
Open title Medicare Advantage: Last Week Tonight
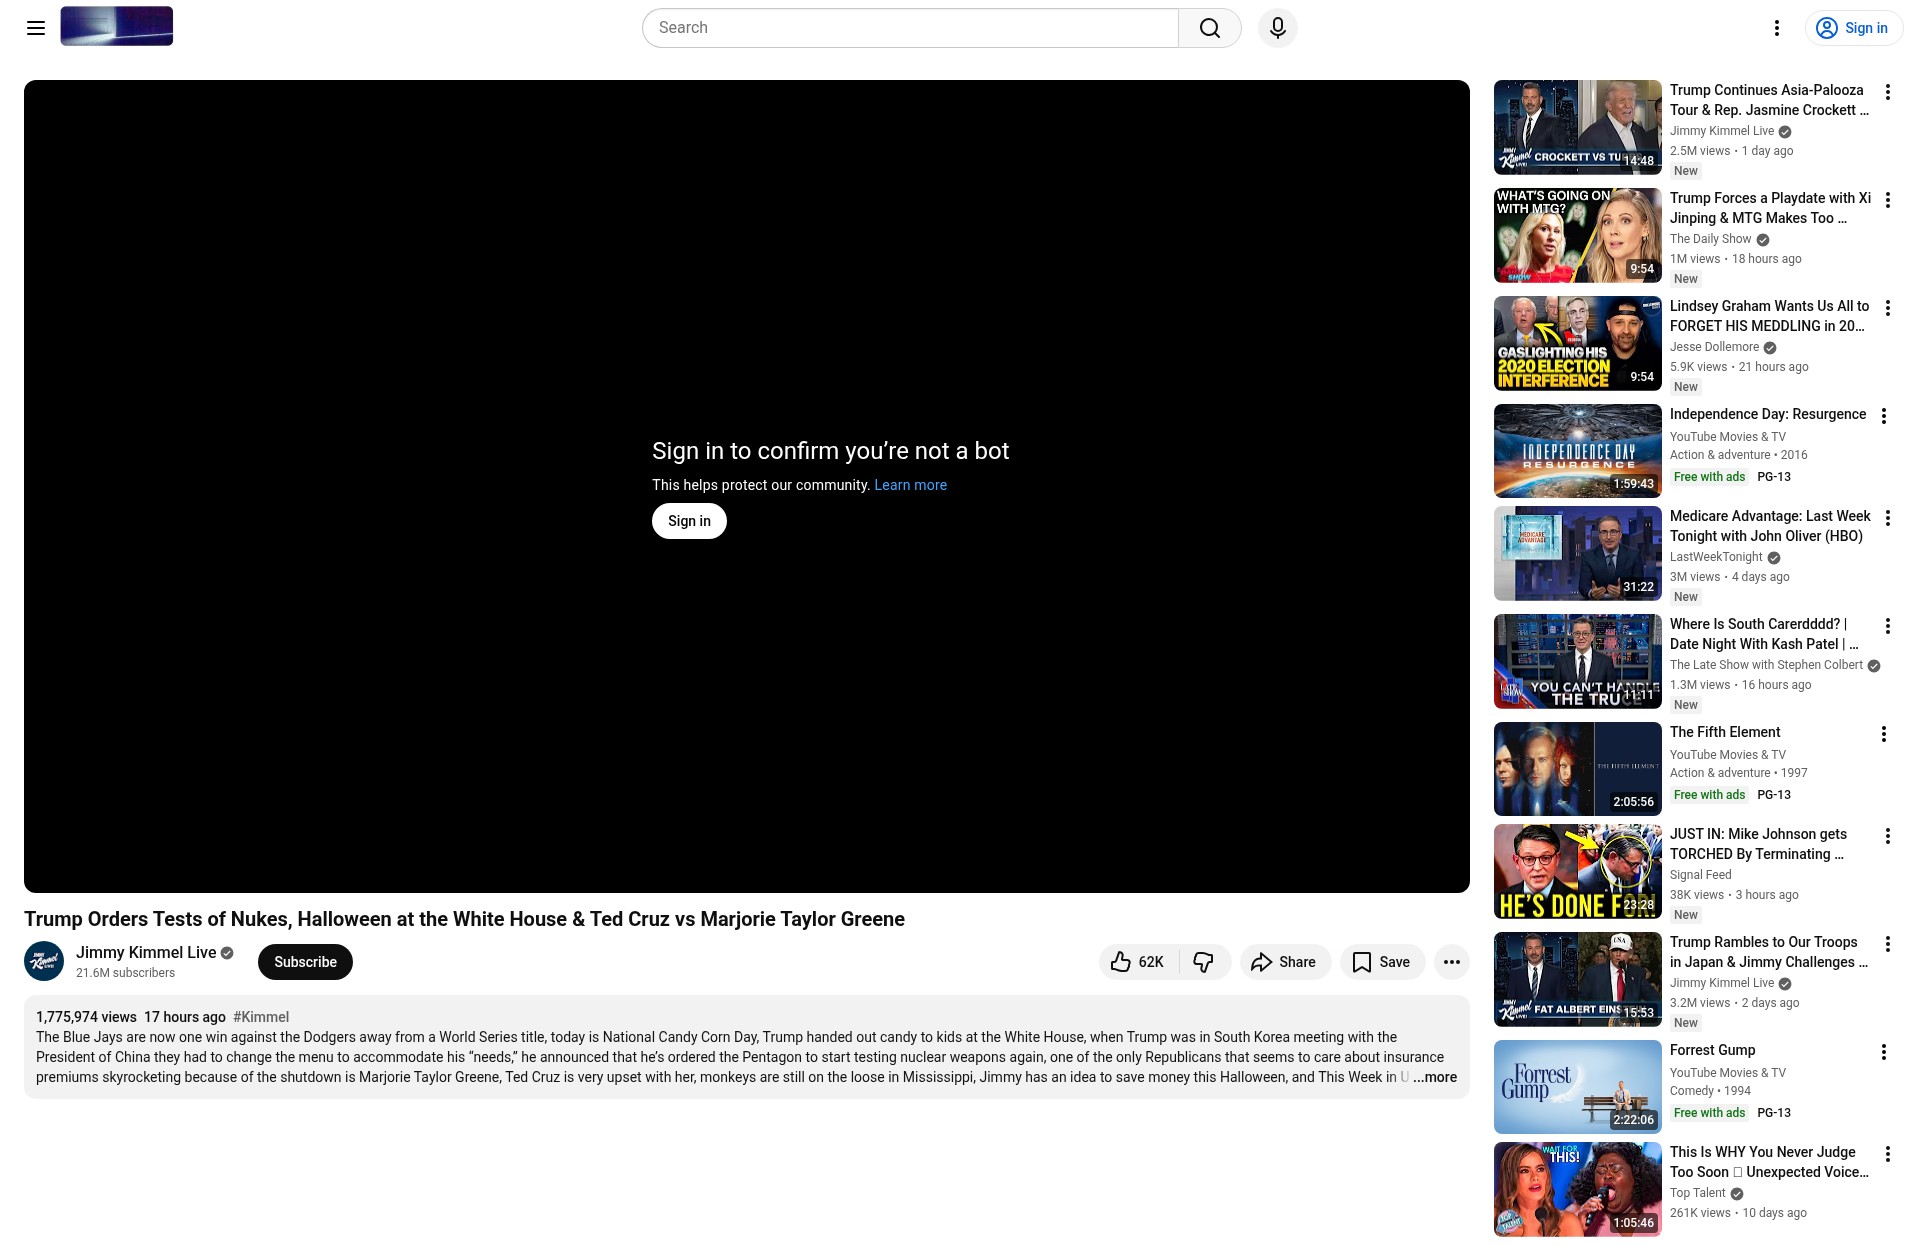(x=1770, y=526)
